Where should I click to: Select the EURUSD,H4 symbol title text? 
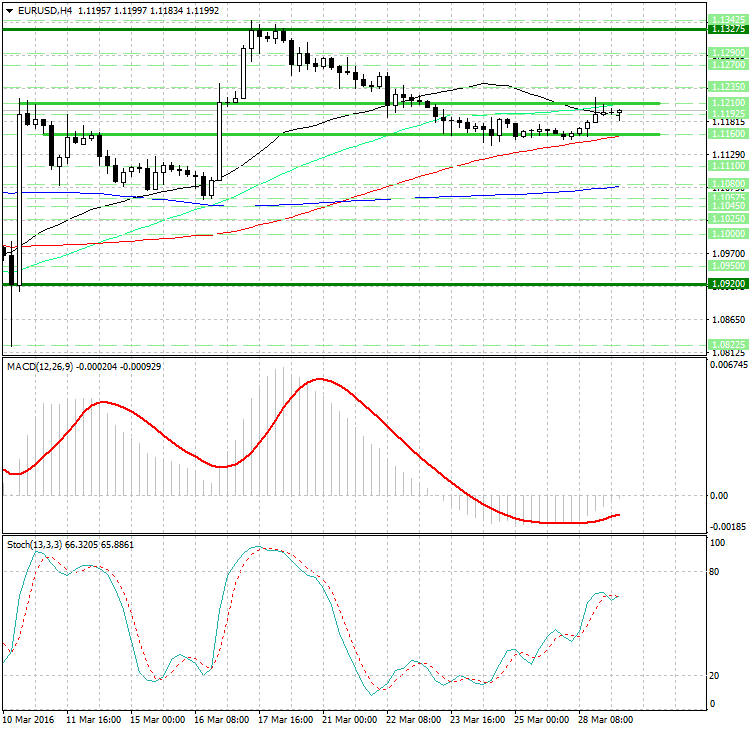tap(45, 11)
